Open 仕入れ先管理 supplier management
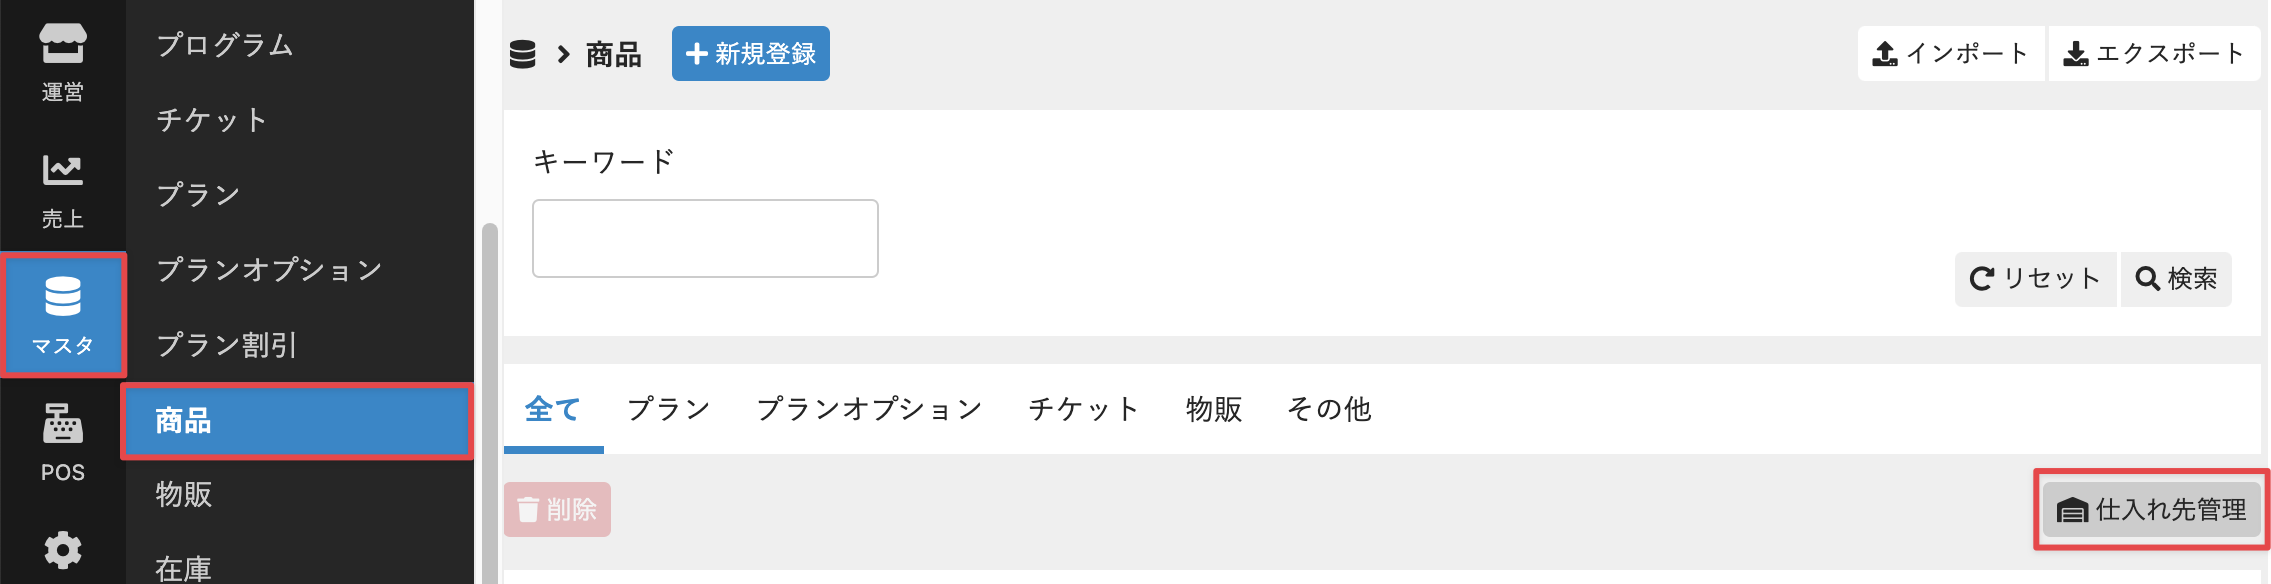Screen dimensions: 2271x584 point(2151,510)
